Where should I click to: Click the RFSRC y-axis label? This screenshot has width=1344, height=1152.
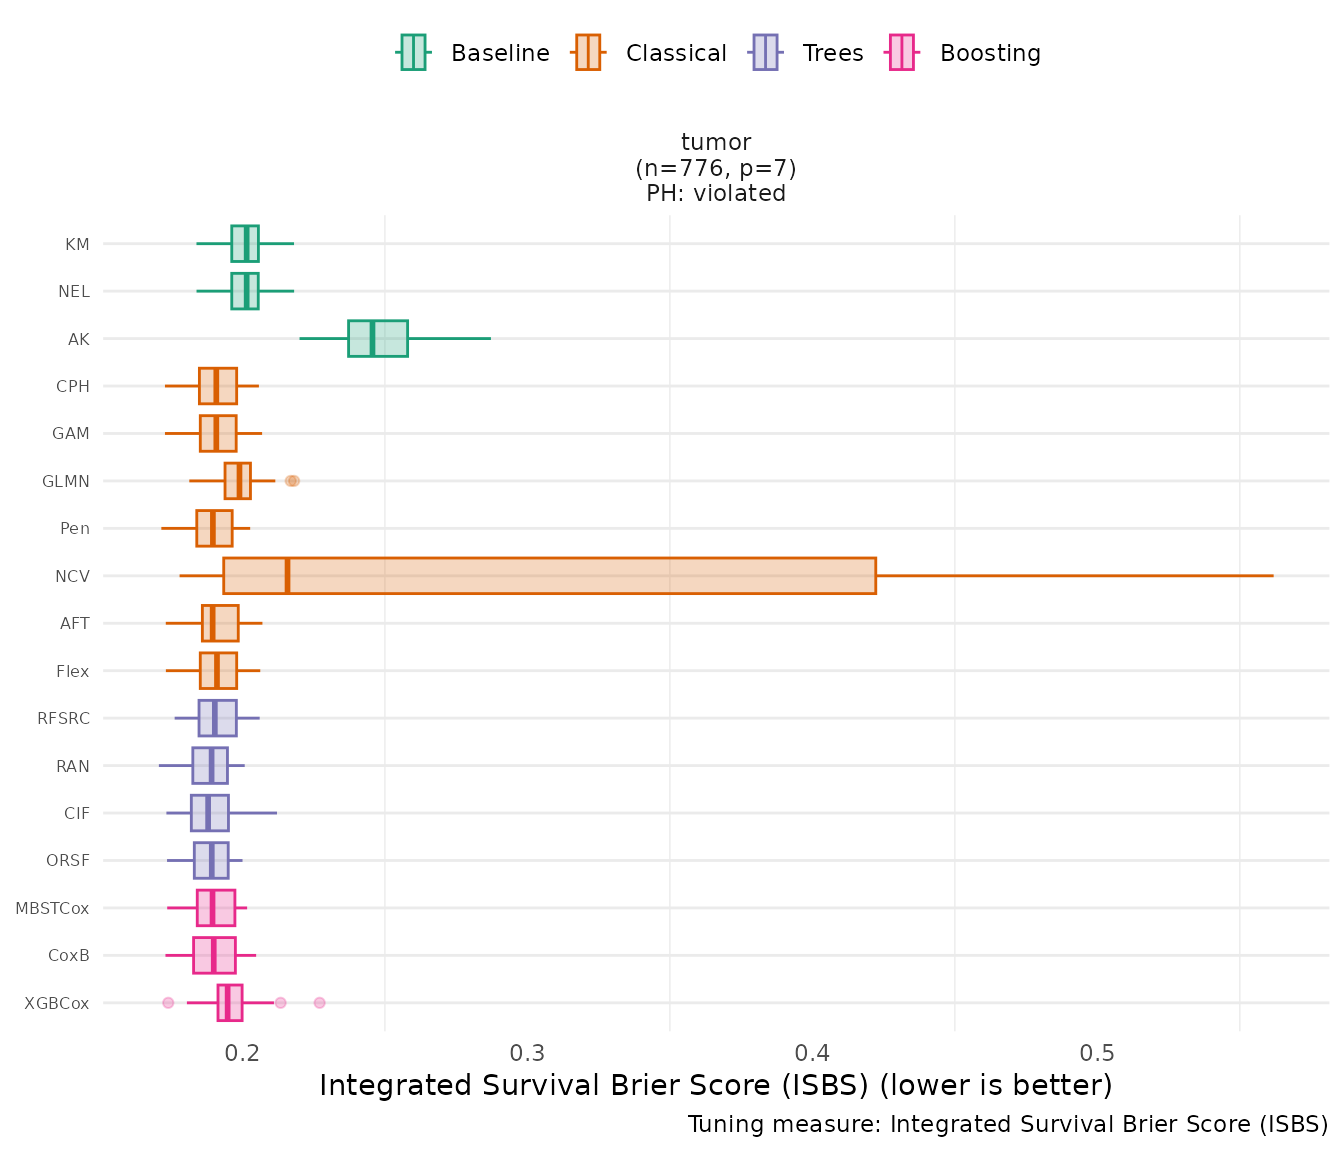click(x=63, y=718)
